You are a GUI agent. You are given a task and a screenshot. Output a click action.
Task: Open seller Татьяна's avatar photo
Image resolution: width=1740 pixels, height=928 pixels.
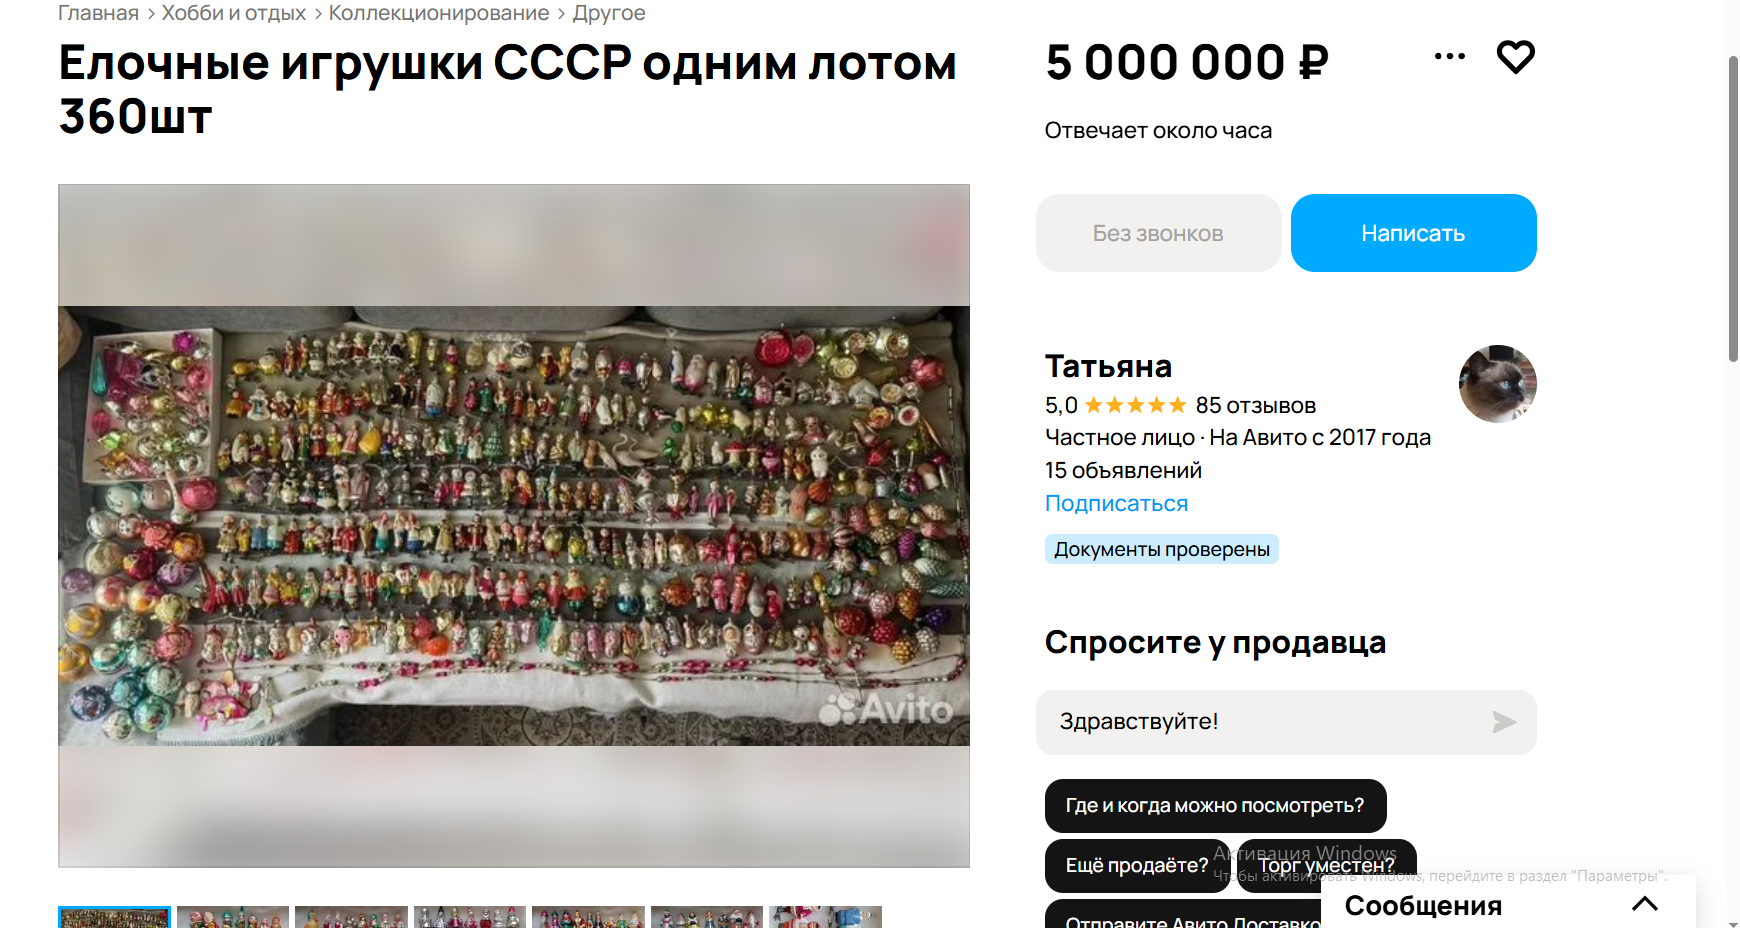tap(1497, 384)
